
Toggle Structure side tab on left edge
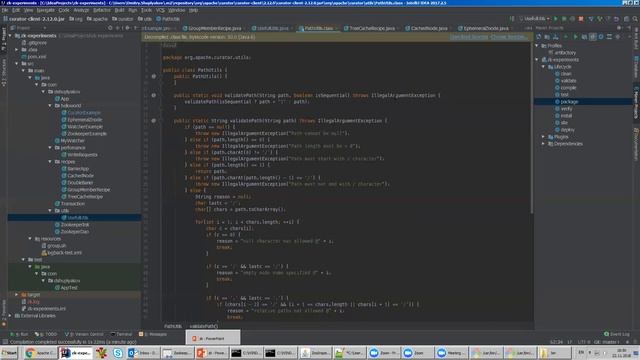(x=4, y=73)
